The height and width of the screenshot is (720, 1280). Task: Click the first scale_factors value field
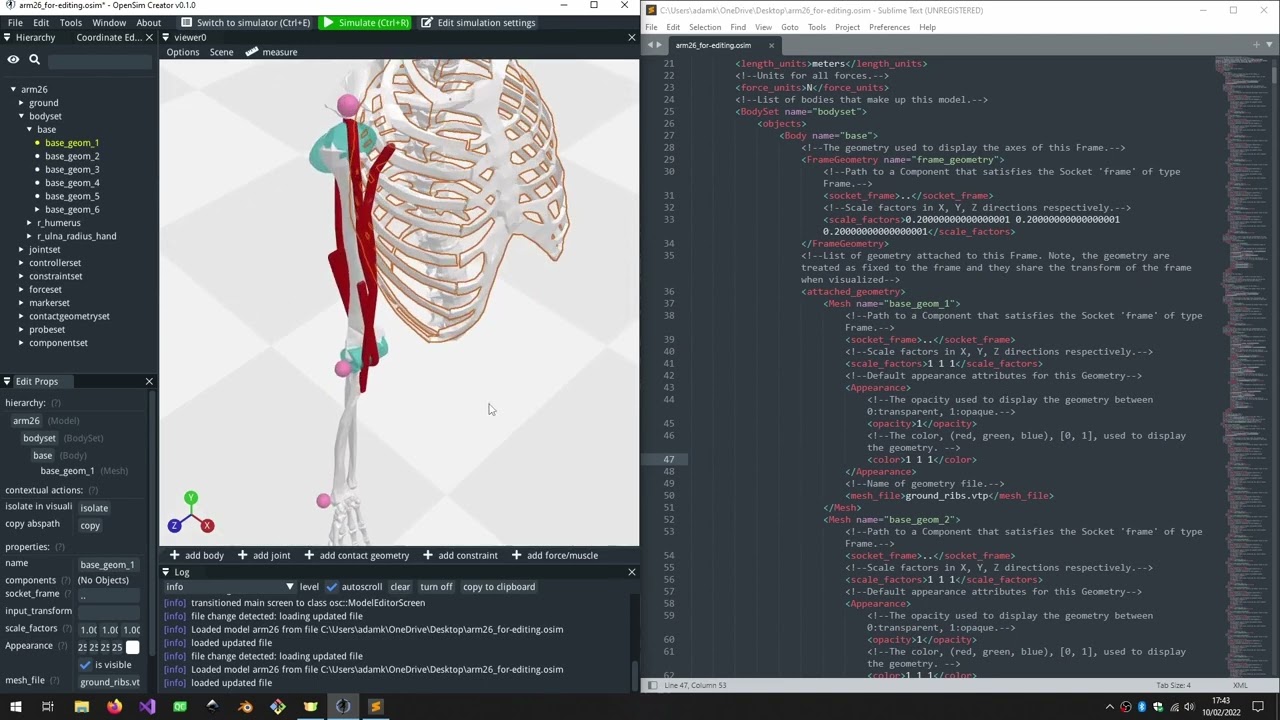pyautogui.click(x=88, y=629)
